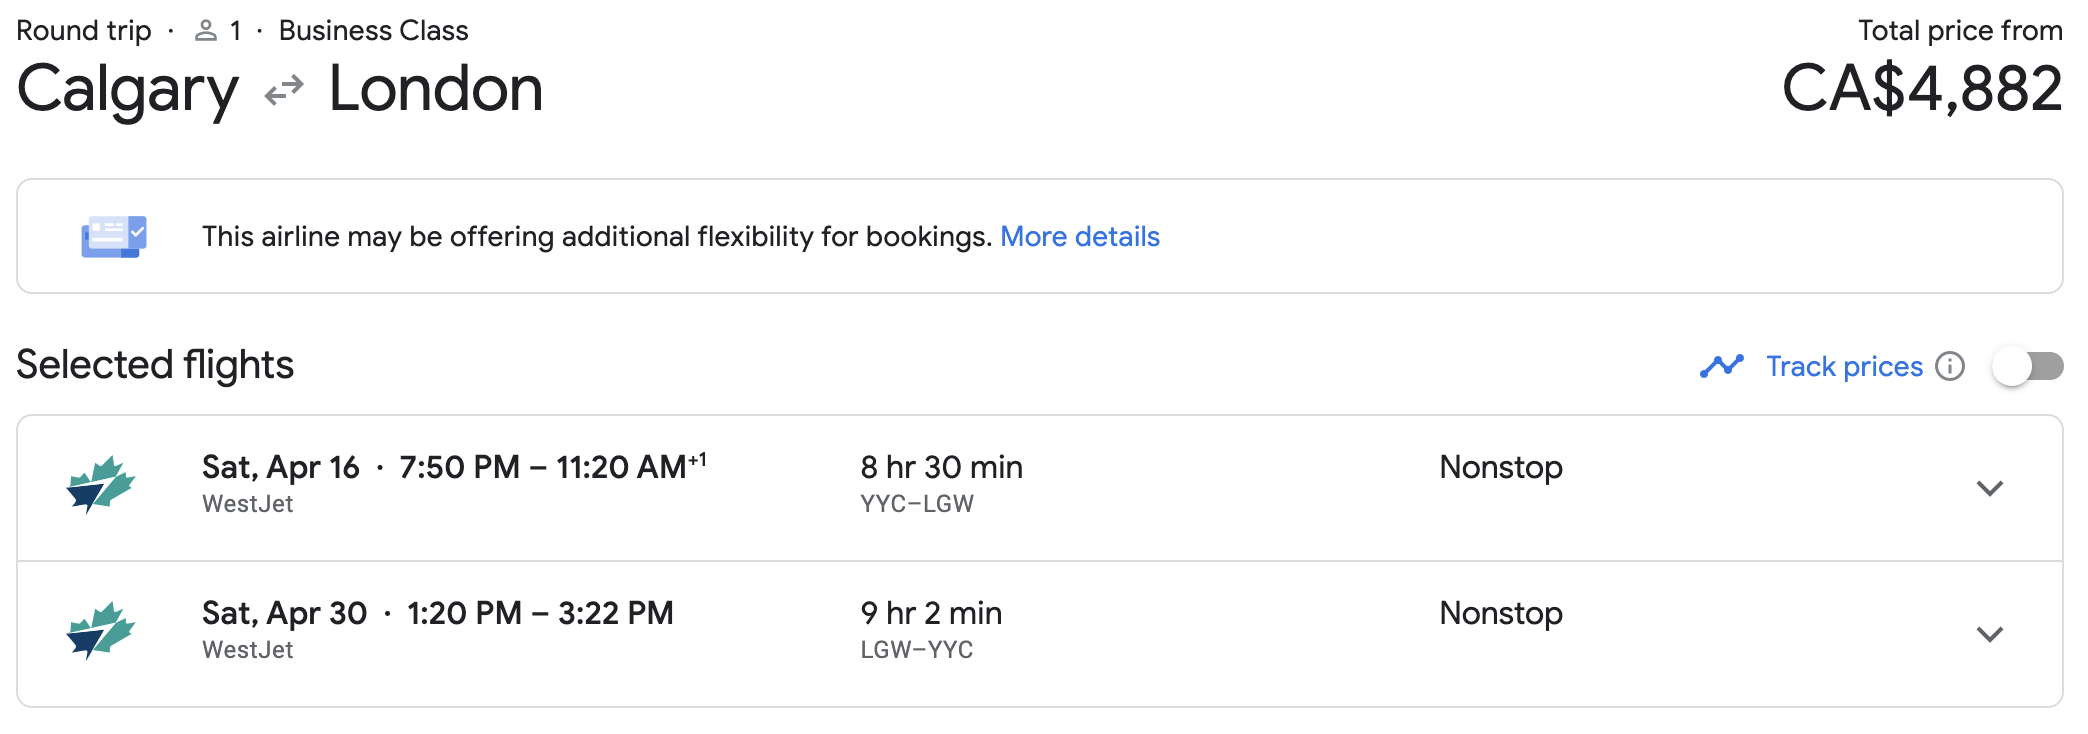Expand the Apr 16 outbound flight details
Image resolution: width=2088 pixels, height=734 pixels.
1989,488
